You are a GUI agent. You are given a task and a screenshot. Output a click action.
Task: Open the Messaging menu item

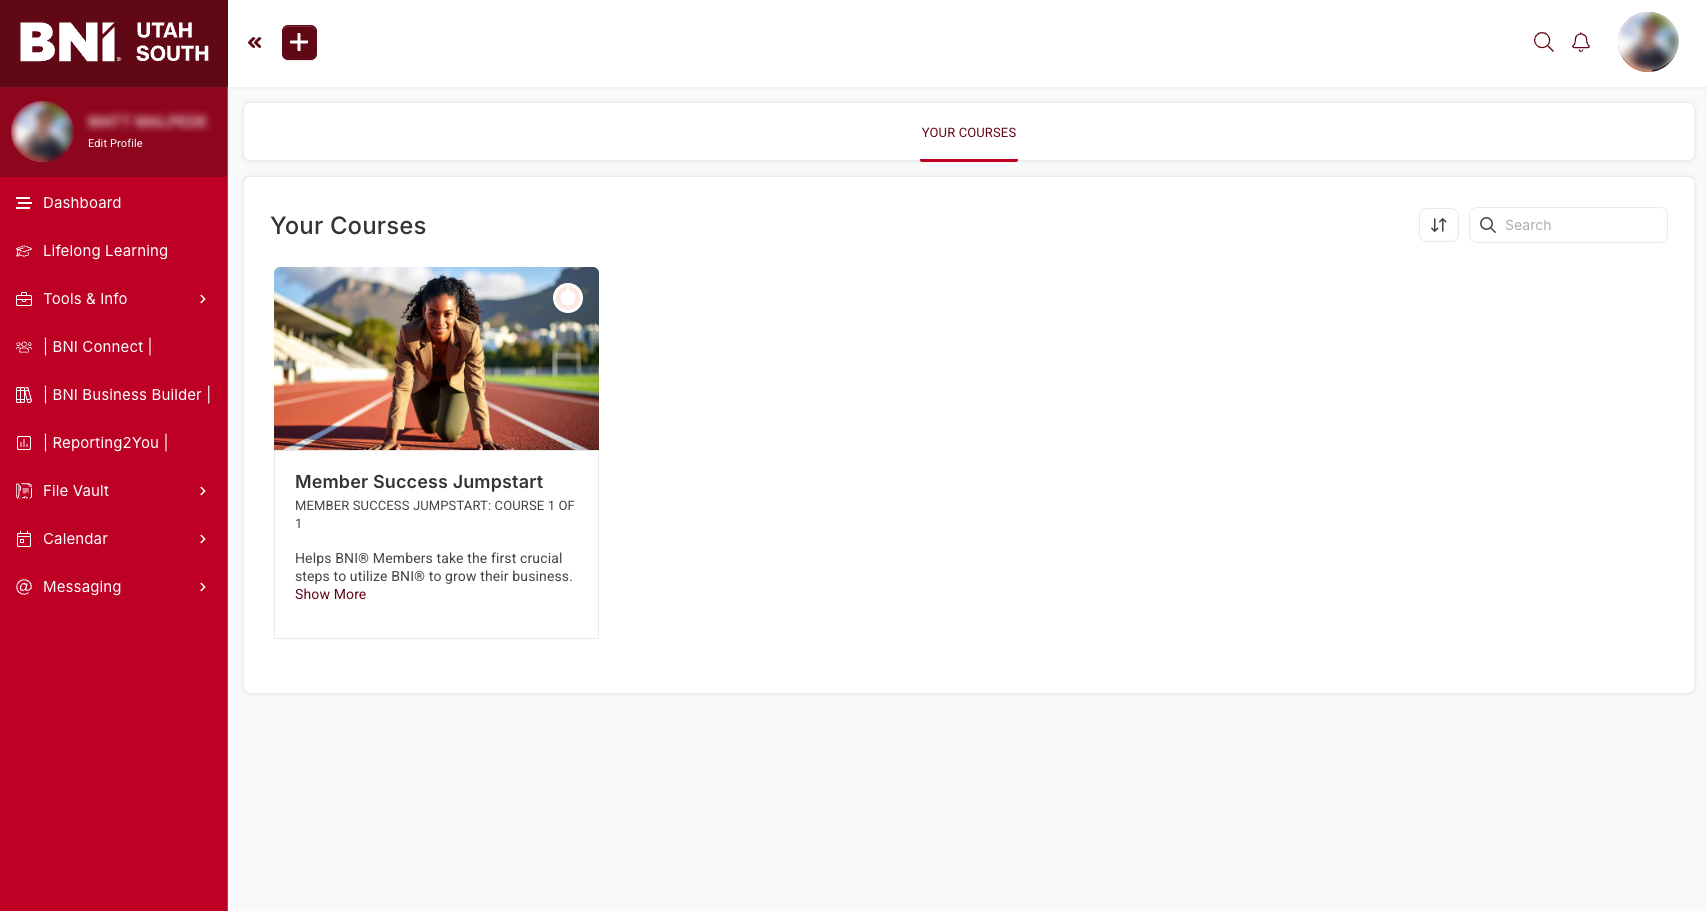(x=82, y=587)
